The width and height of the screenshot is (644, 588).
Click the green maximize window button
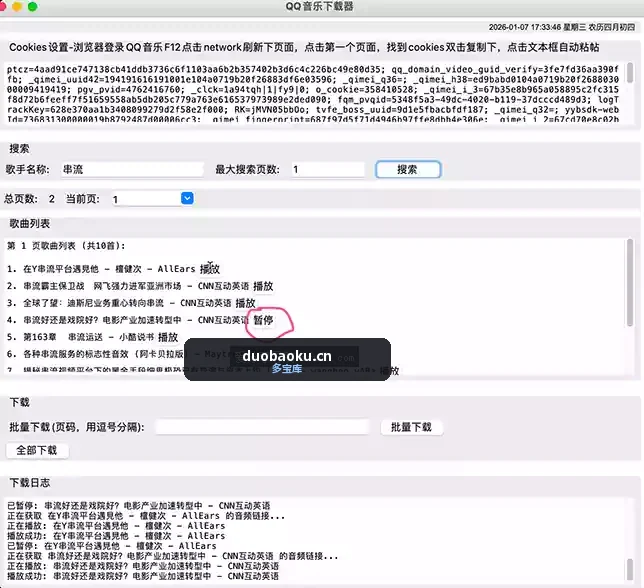pyautogui.click(x=32, y=7)
